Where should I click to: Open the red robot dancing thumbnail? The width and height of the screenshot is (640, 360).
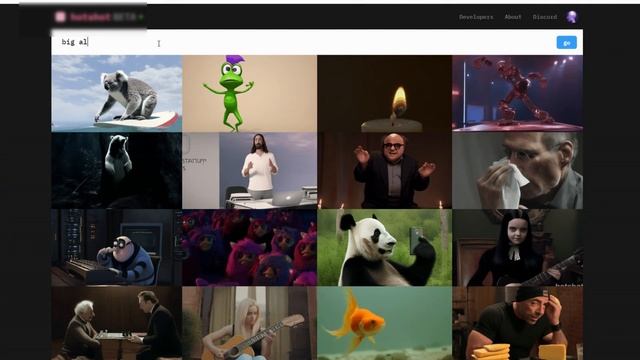click(518, 93)
